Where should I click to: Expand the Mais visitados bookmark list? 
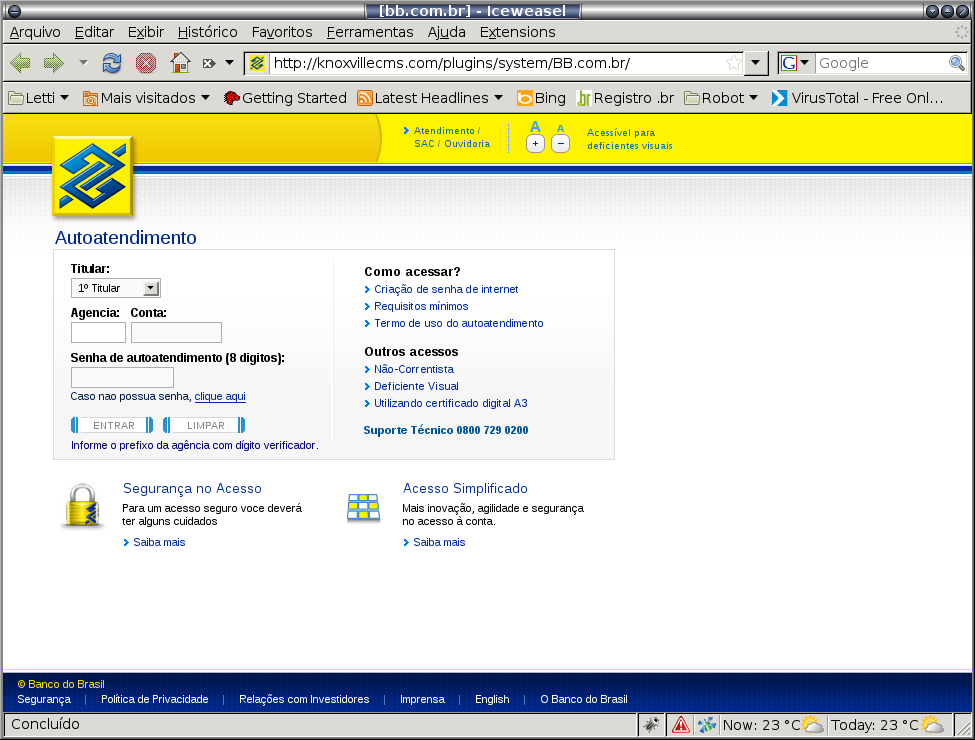click(x=147, y=98)
